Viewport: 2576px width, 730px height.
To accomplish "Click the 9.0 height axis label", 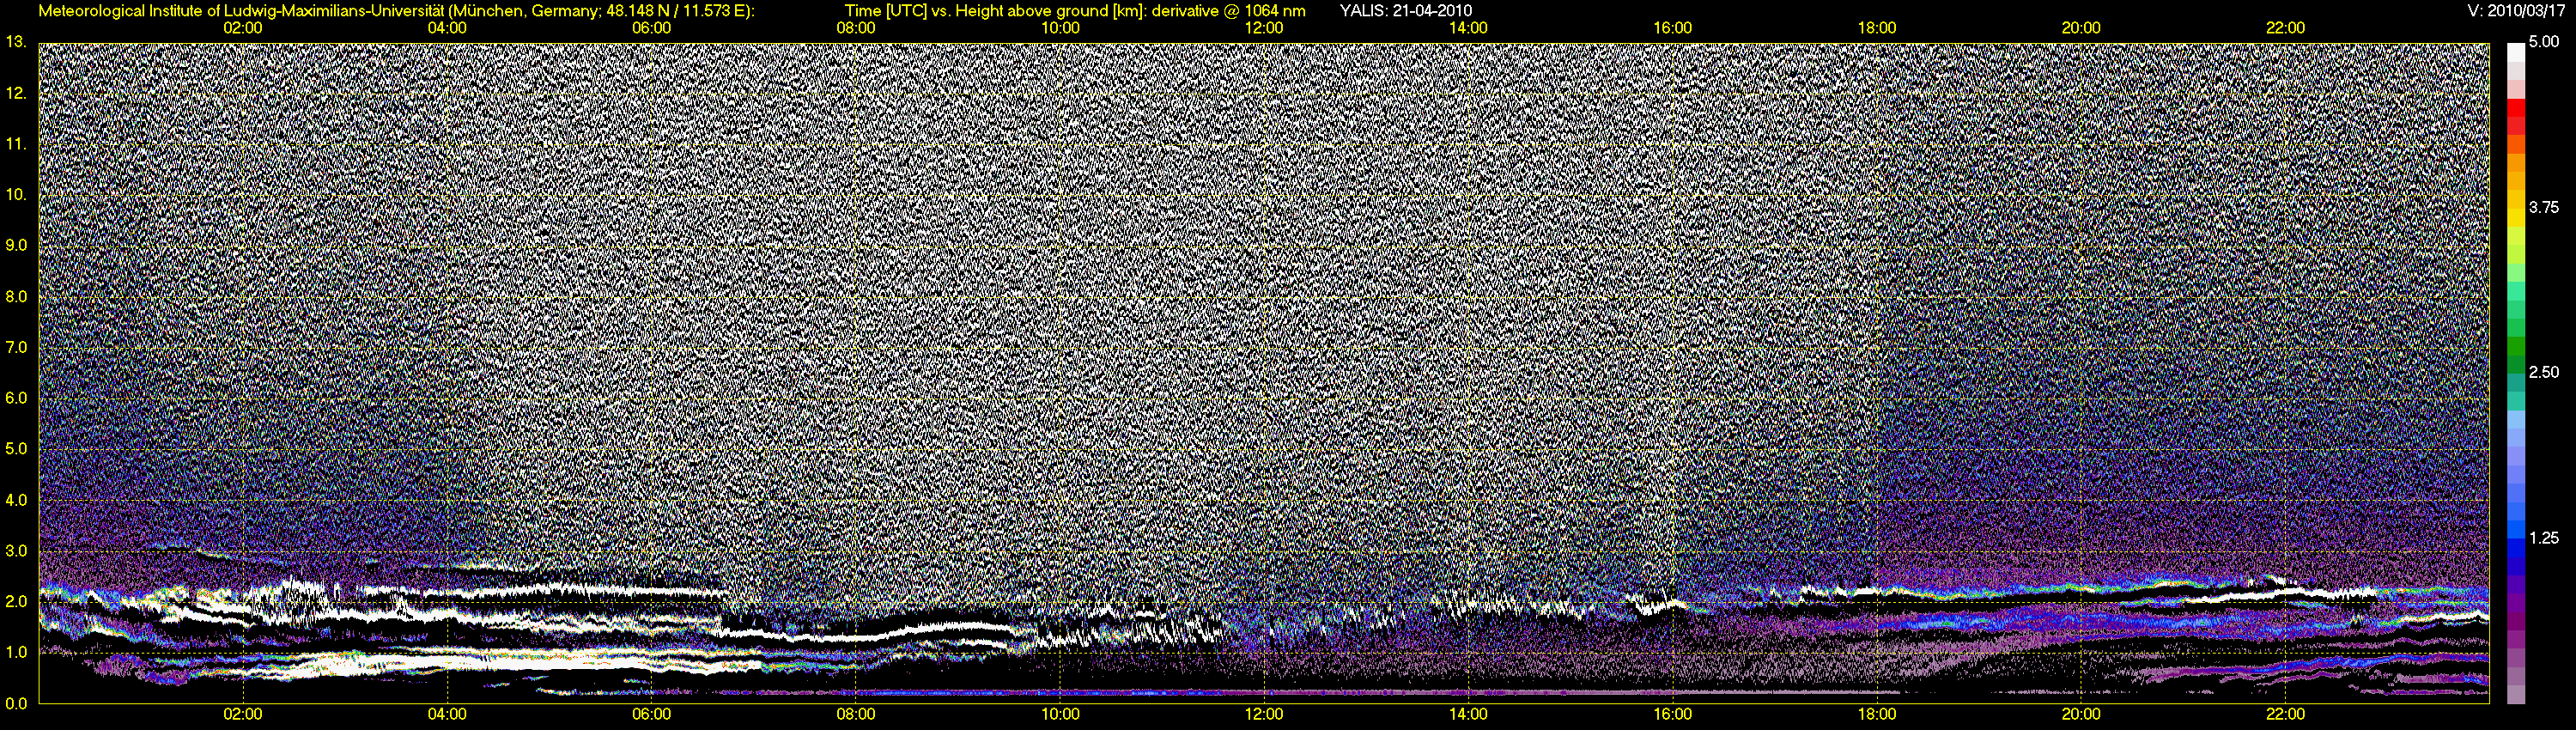I will pyautogui.click(x=16, y=245).
